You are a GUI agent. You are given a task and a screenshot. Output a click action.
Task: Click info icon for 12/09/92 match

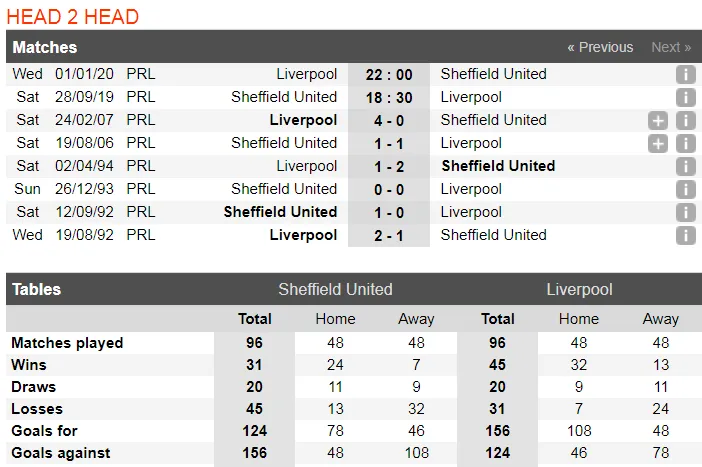click(685, 213)
